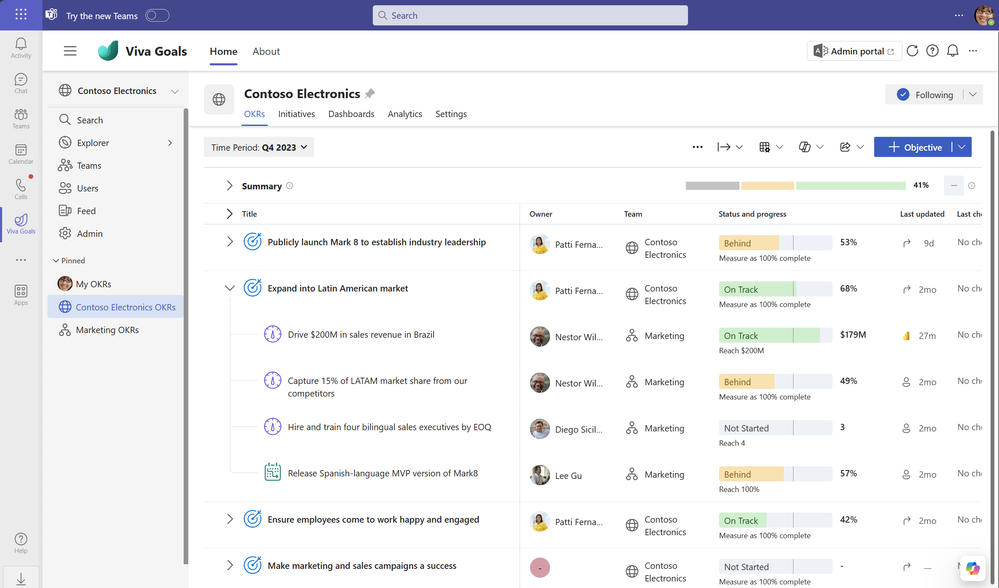The width and height of the screenshot is (999, 588).
Task: Open the more options ellipsis next to the bell
Action: [973, 51]
